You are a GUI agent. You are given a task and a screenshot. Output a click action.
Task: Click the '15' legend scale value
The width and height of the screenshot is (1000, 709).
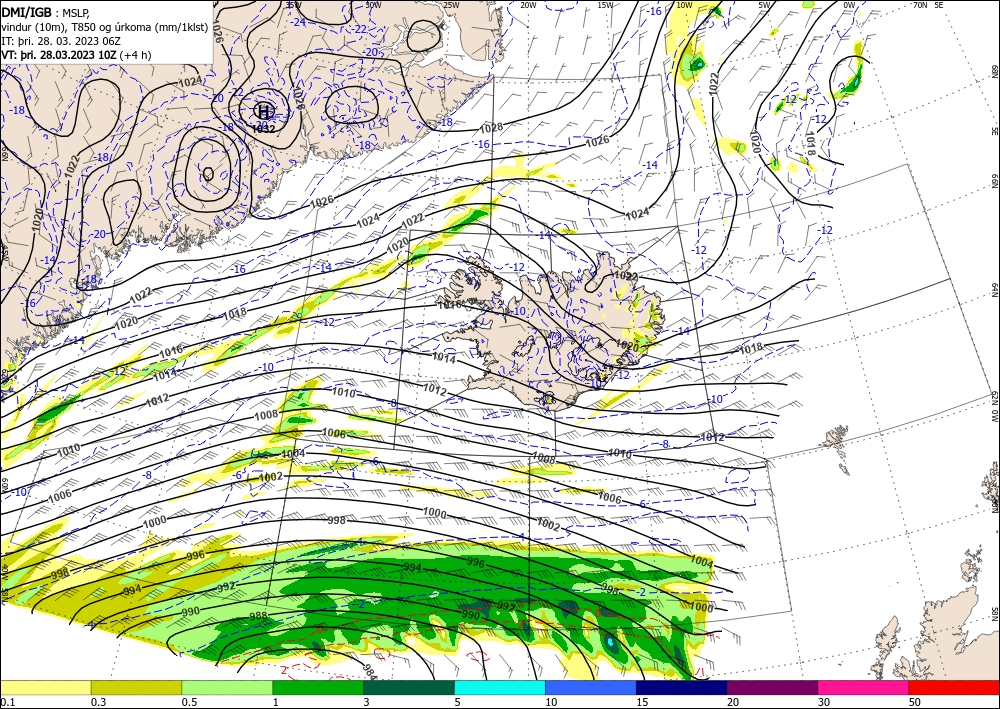tap(642, 702)
